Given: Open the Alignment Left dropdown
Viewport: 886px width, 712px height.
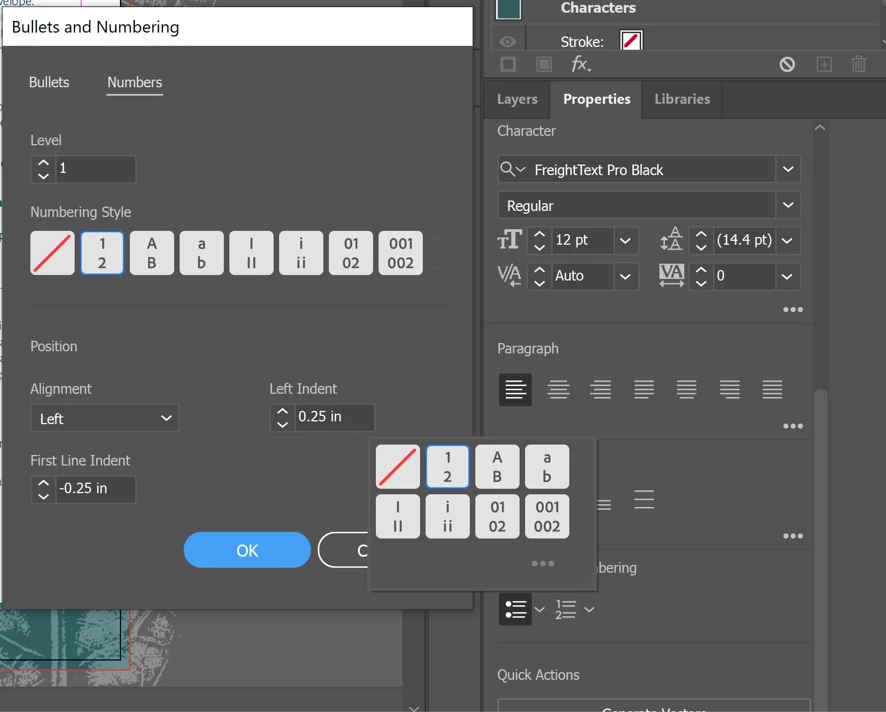Looking at the screenshot, I should pos(105,419).
